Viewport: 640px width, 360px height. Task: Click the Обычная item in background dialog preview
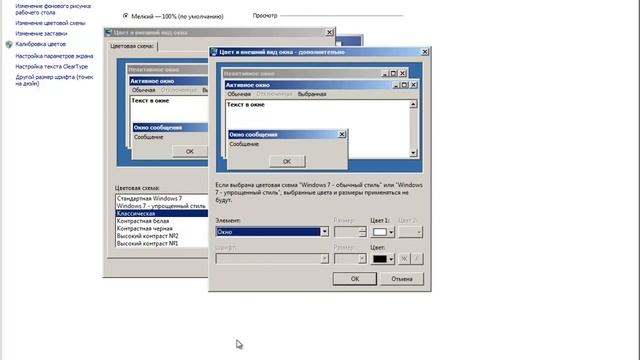click(x=143, y=90)
